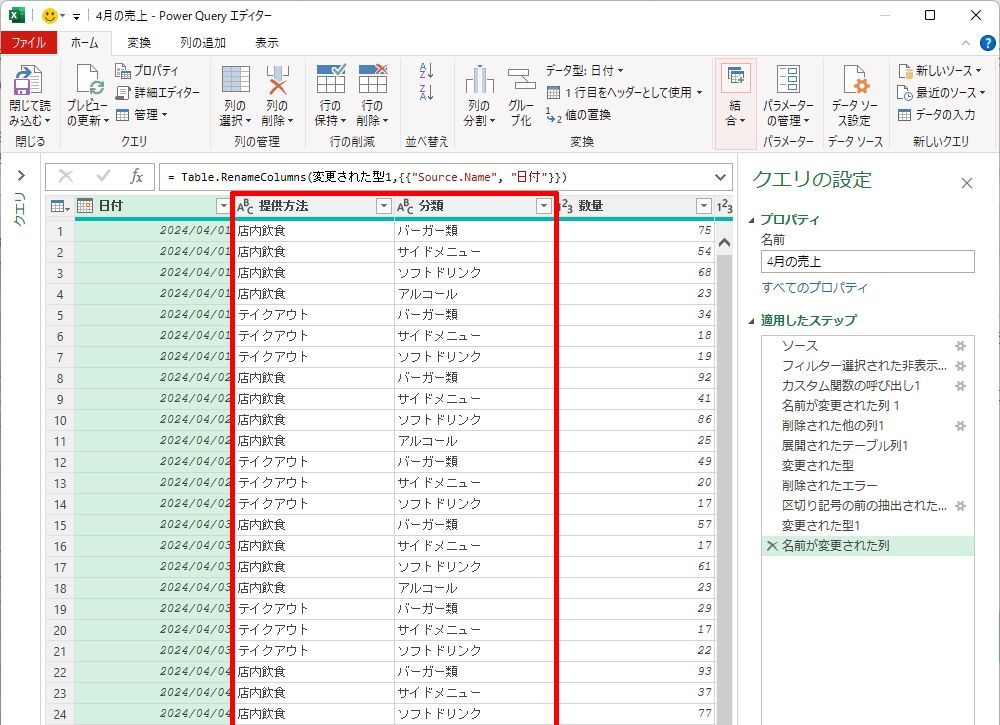Expand the クエリ navigation pane
The height and width of the screenshot is (725, 1000).
pyautogui.click(x=19, y=176)
